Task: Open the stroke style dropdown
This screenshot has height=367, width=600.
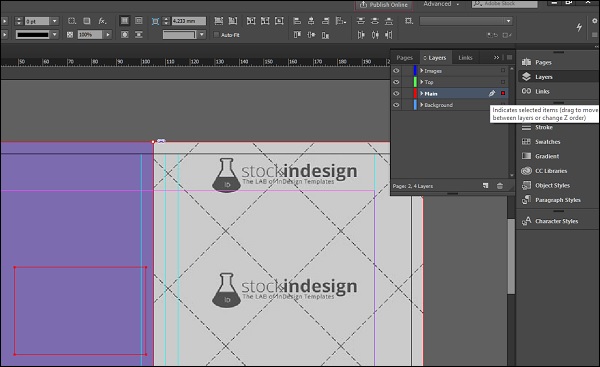Action: (x=55, y=35)
